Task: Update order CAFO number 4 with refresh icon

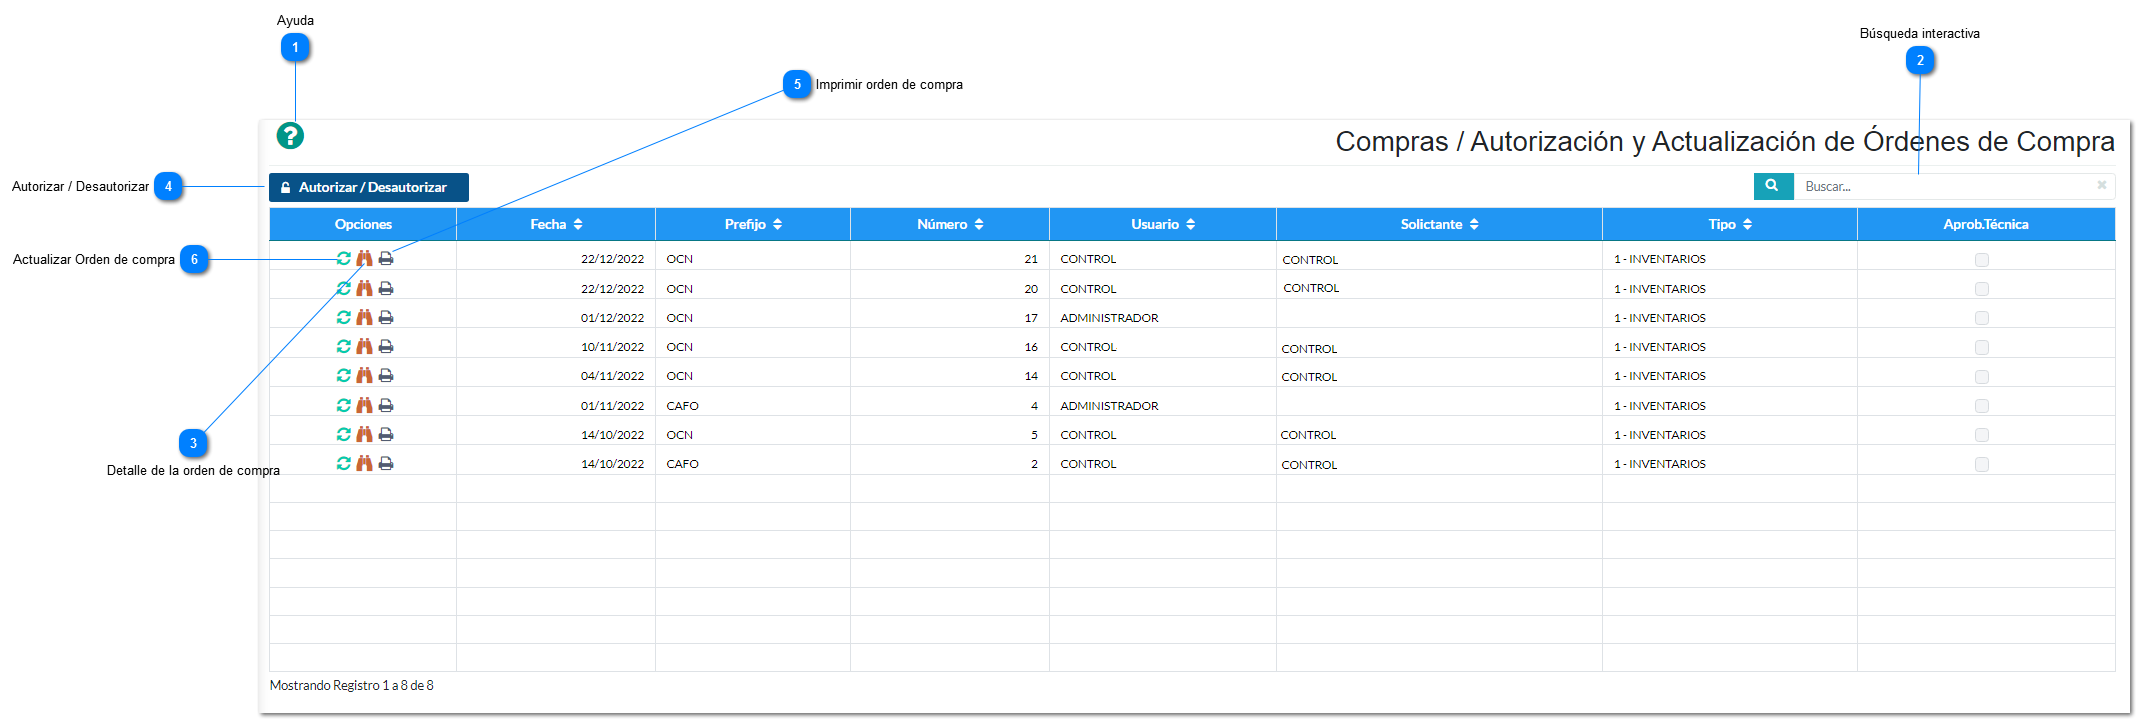Action: pos(344,405)
